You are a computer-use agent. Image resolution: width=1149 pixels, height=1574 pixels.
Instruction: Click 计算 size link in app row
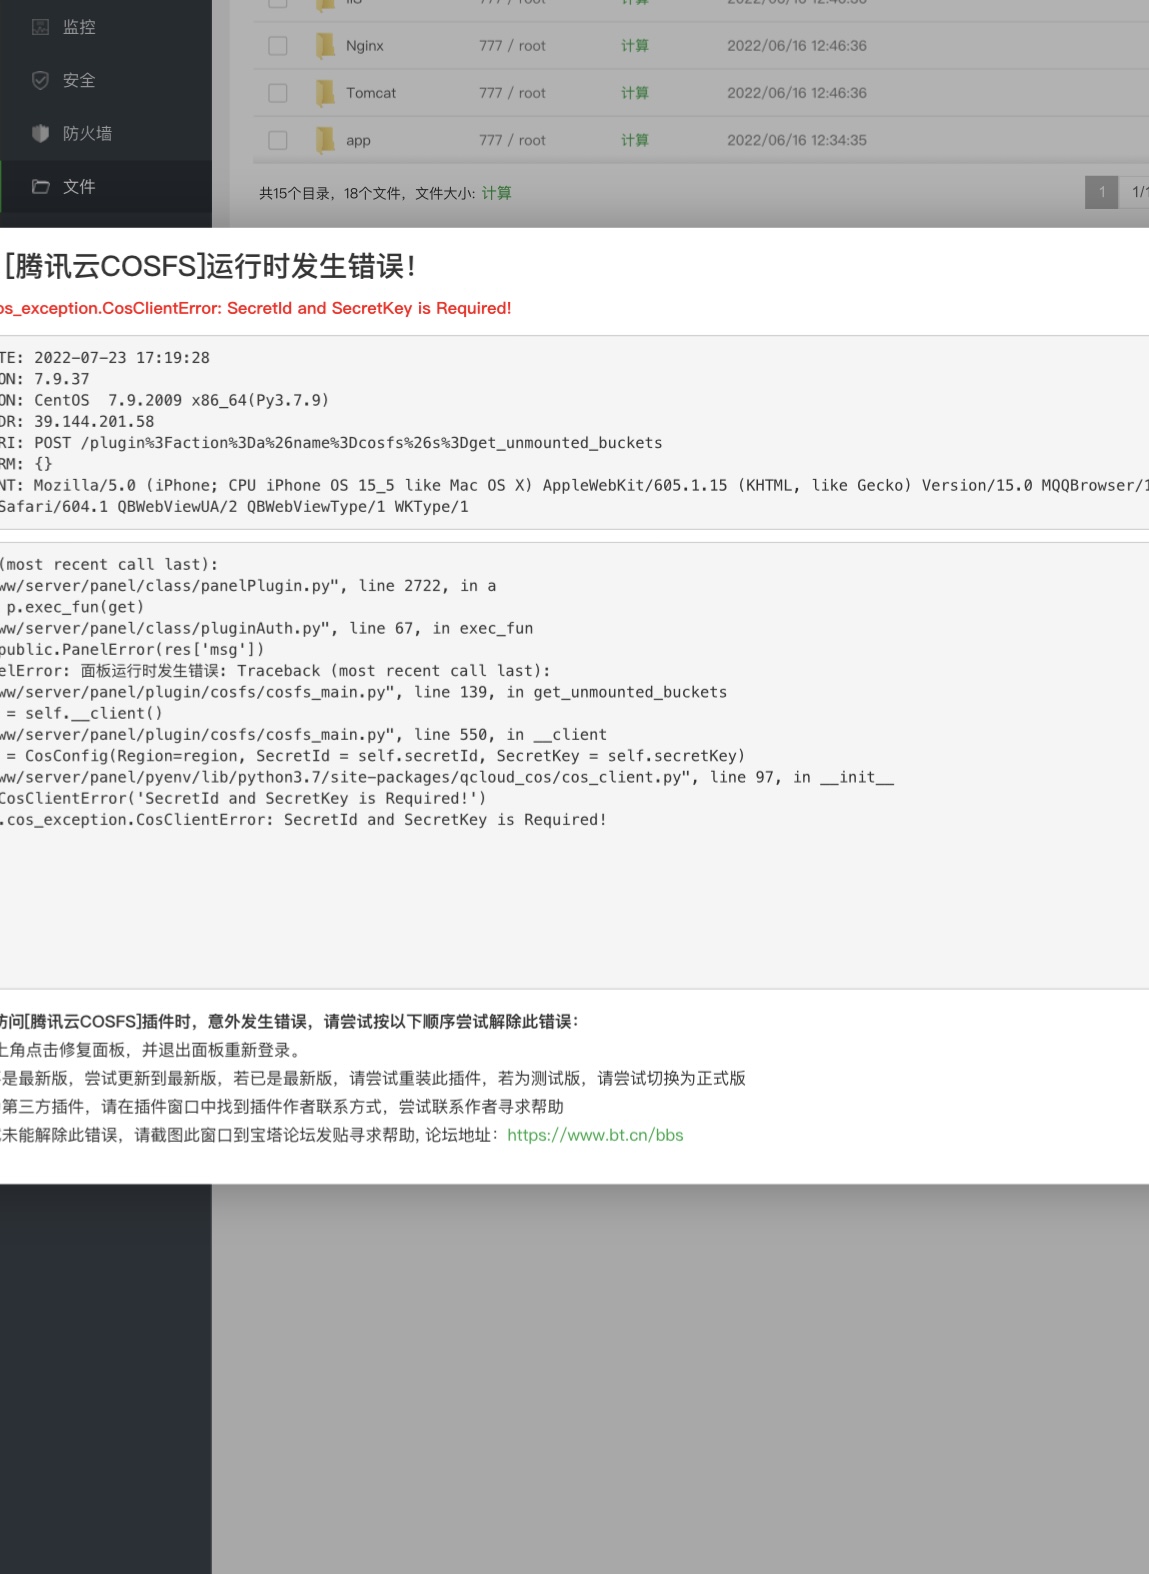[635, 140]
